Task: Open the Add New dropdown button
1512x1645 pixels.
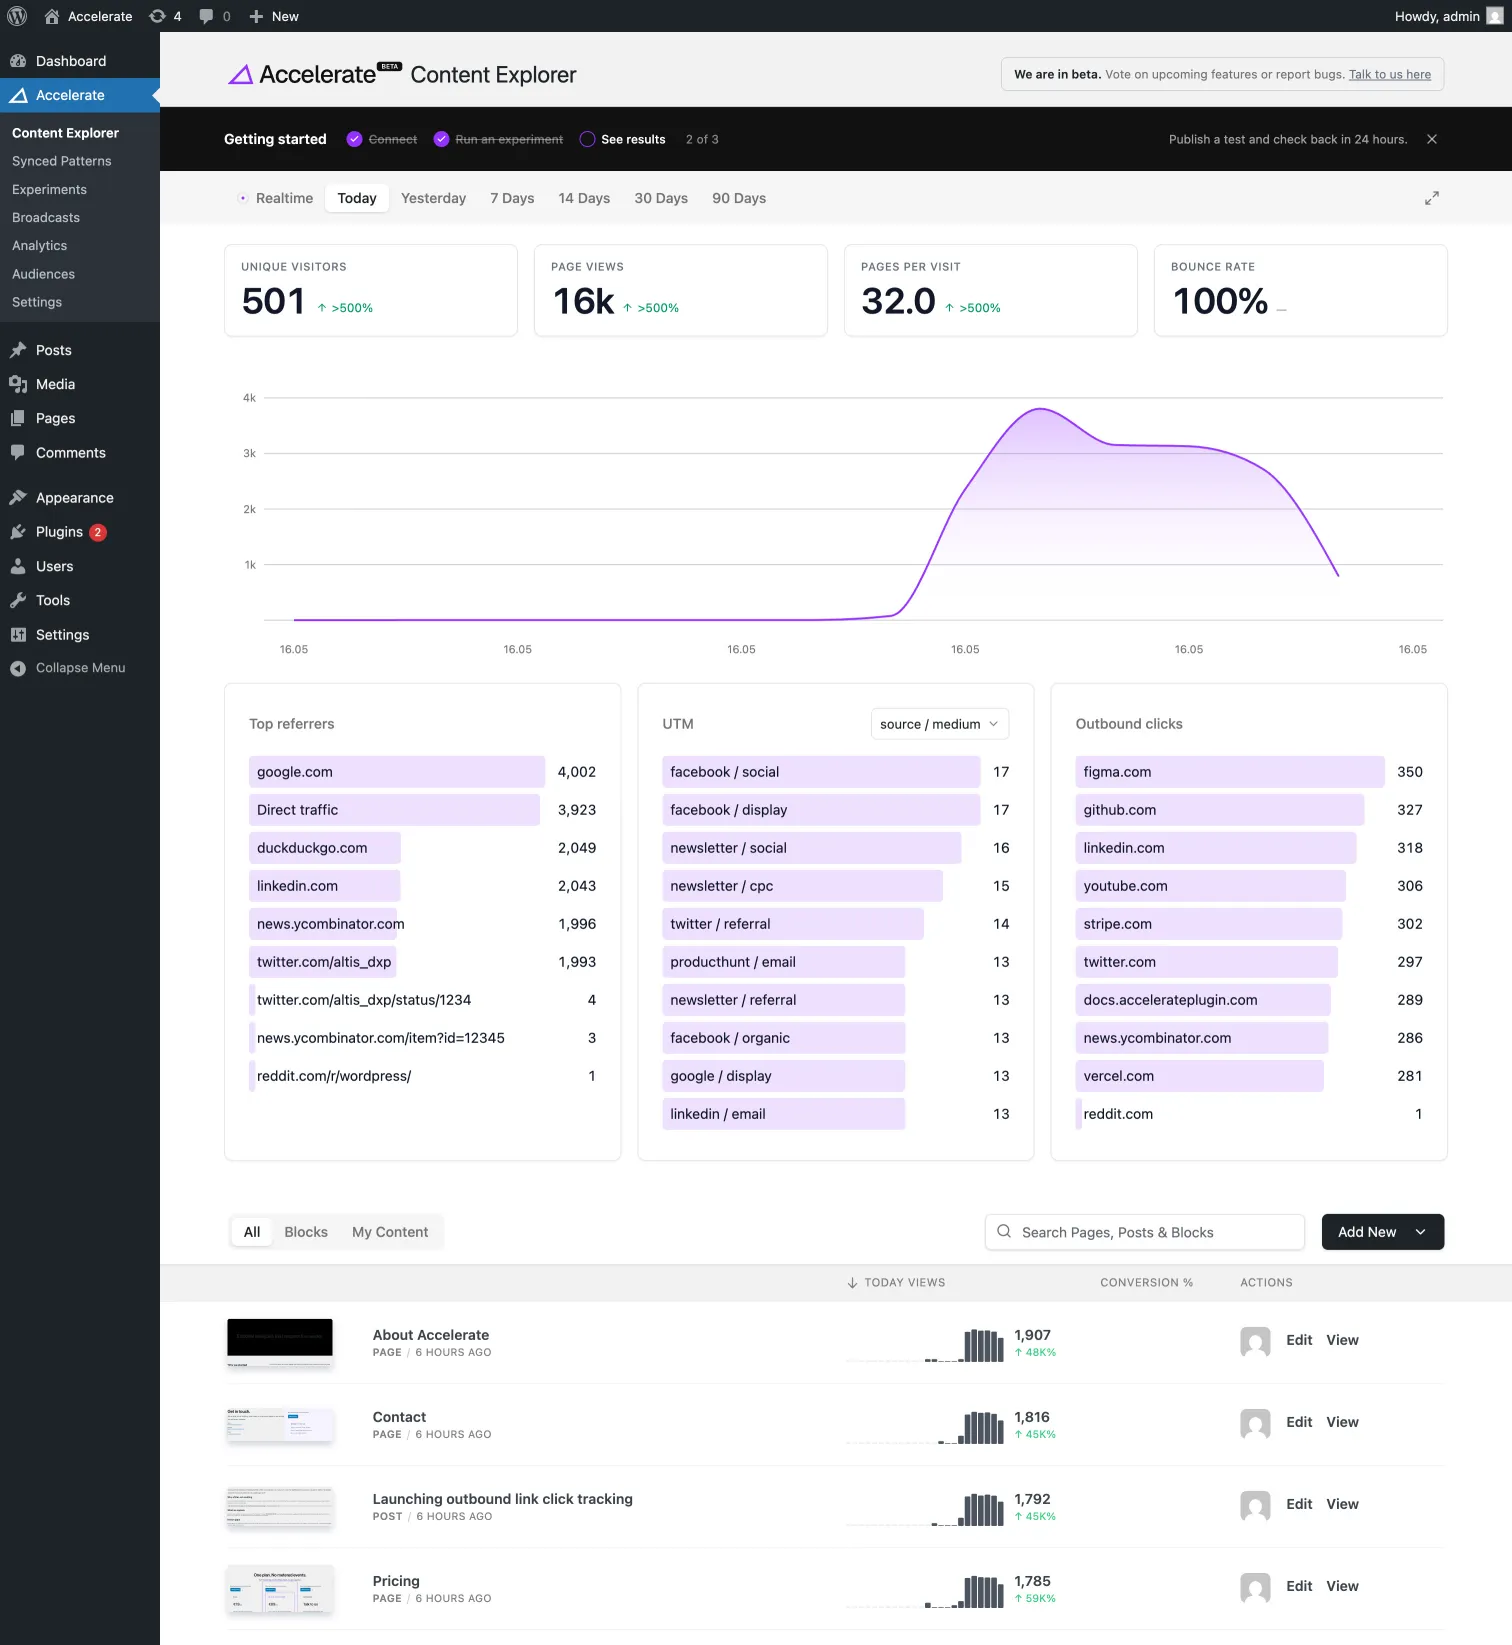Action: click(1383, 1232)
